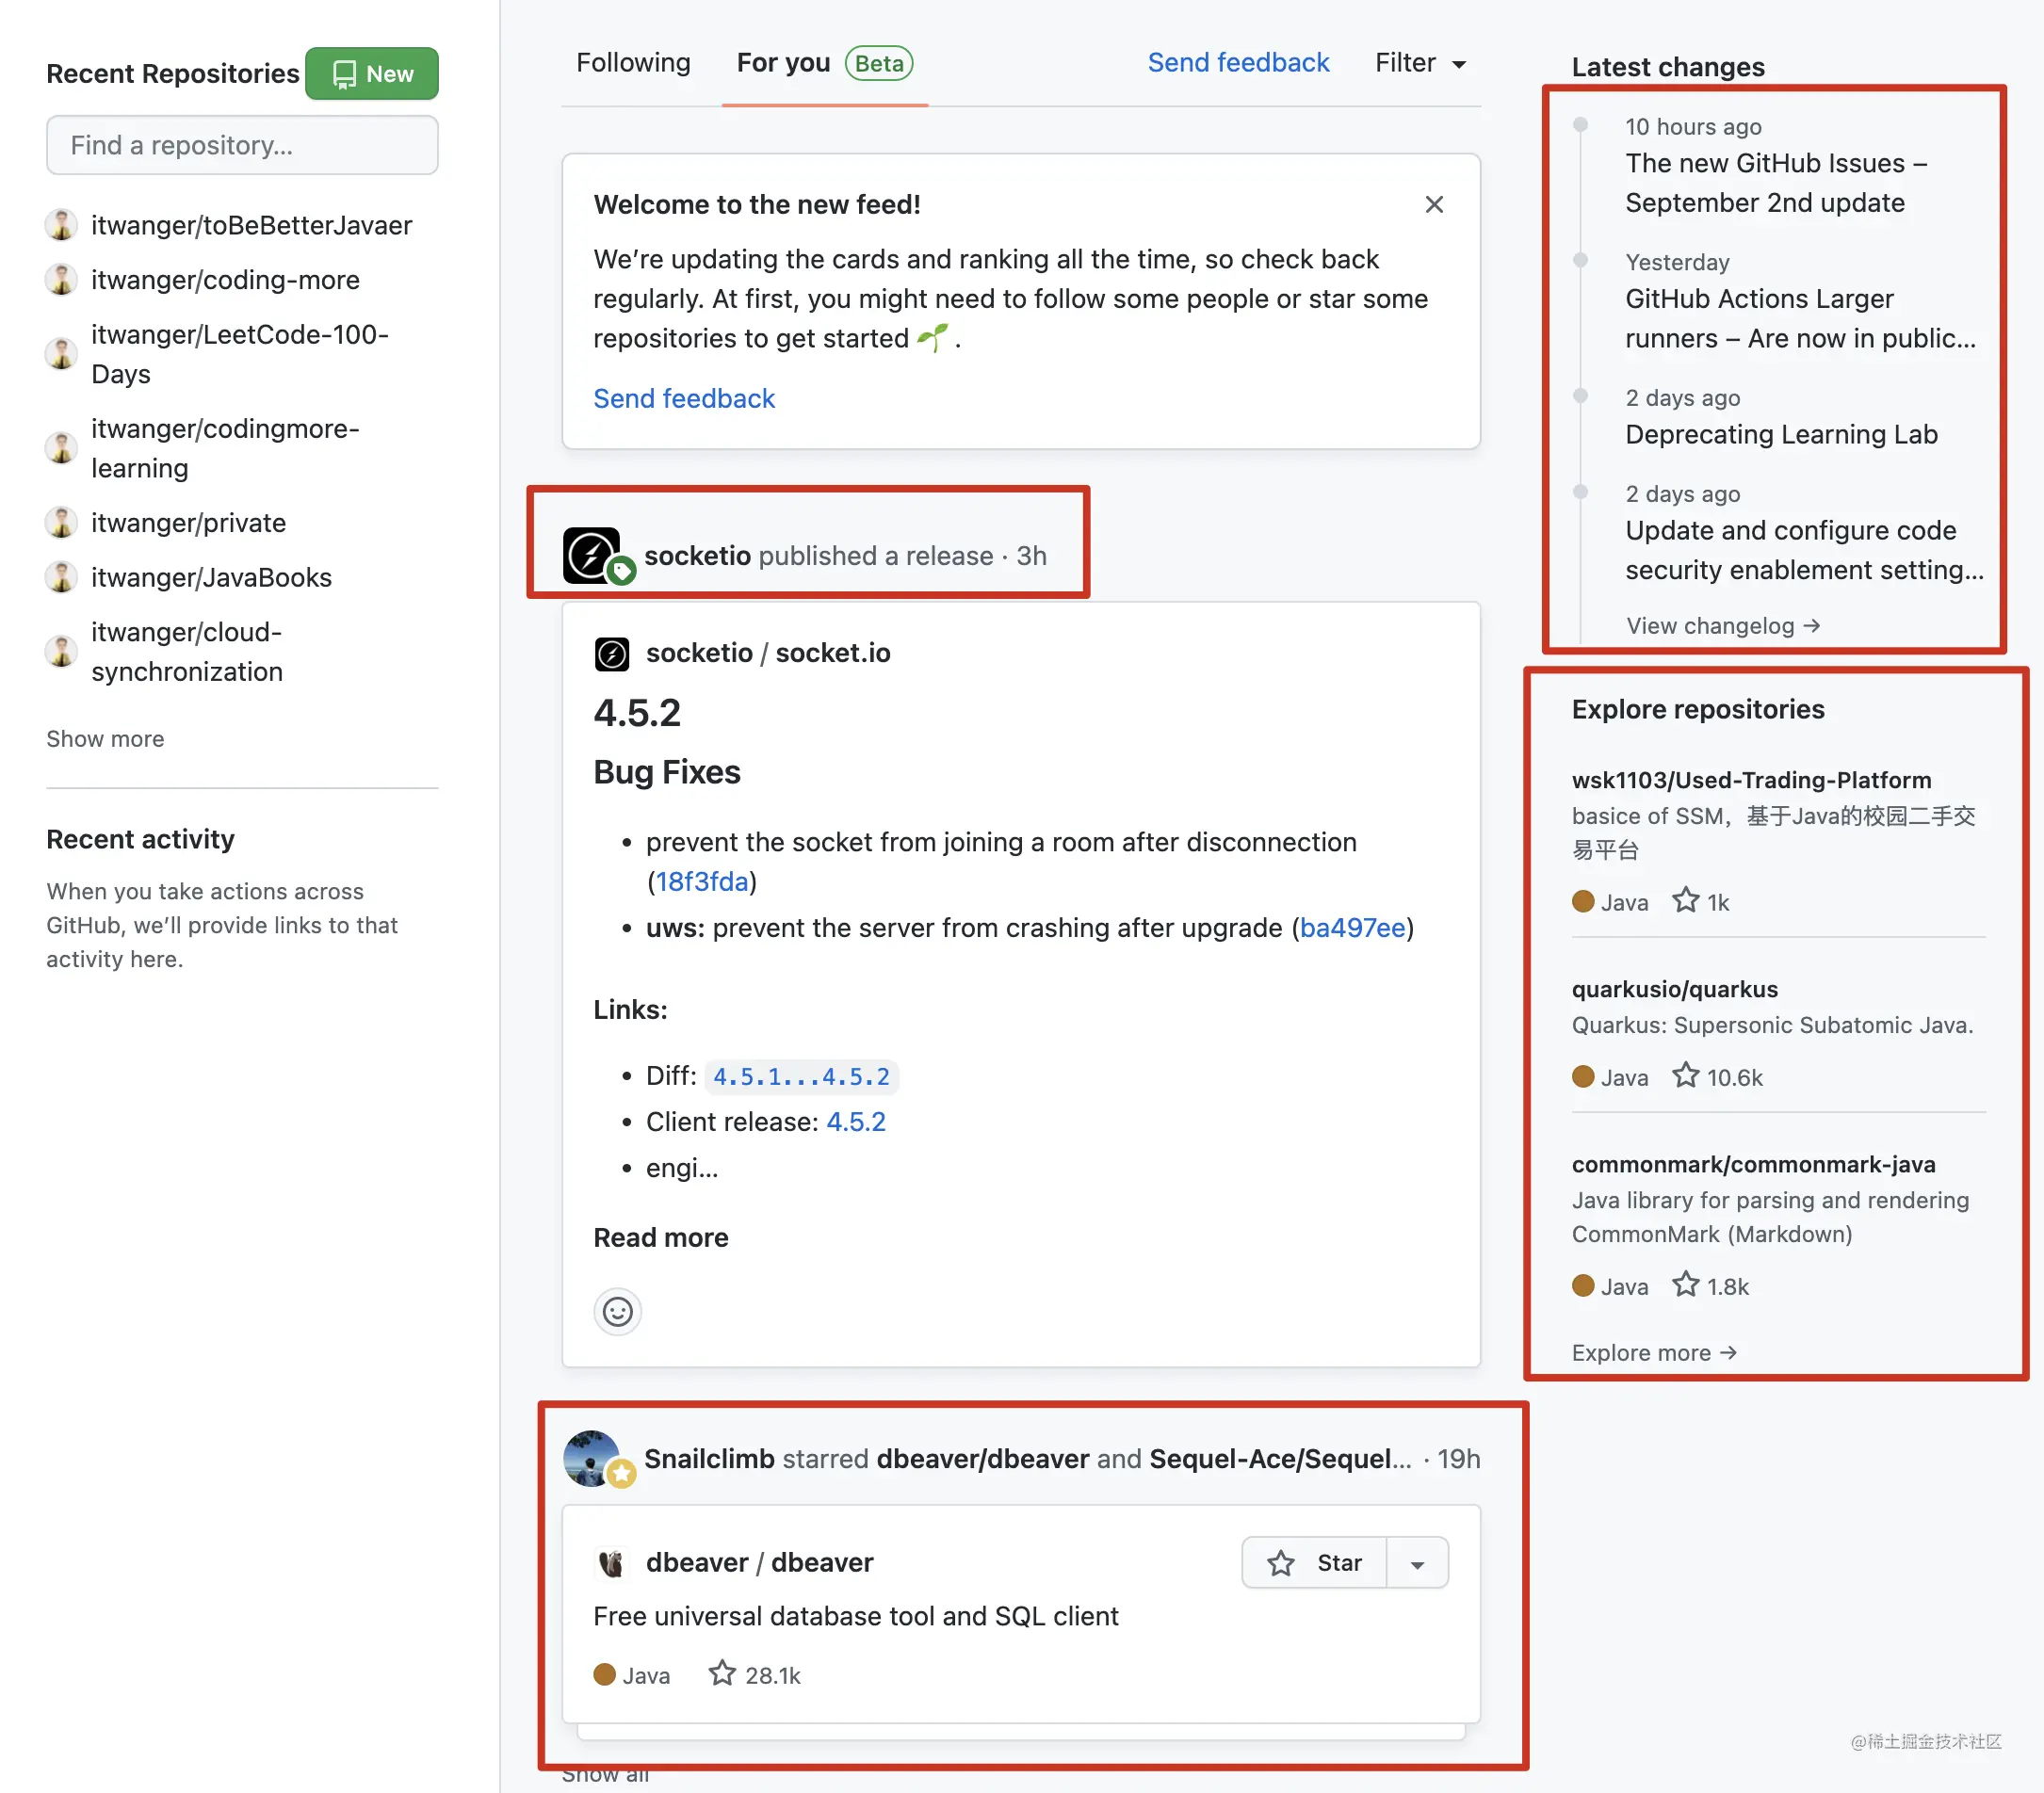2044x1793 pixels.
Task: Open itwanger/cloud-synchronization repository
Action: (x=187, y=652)
